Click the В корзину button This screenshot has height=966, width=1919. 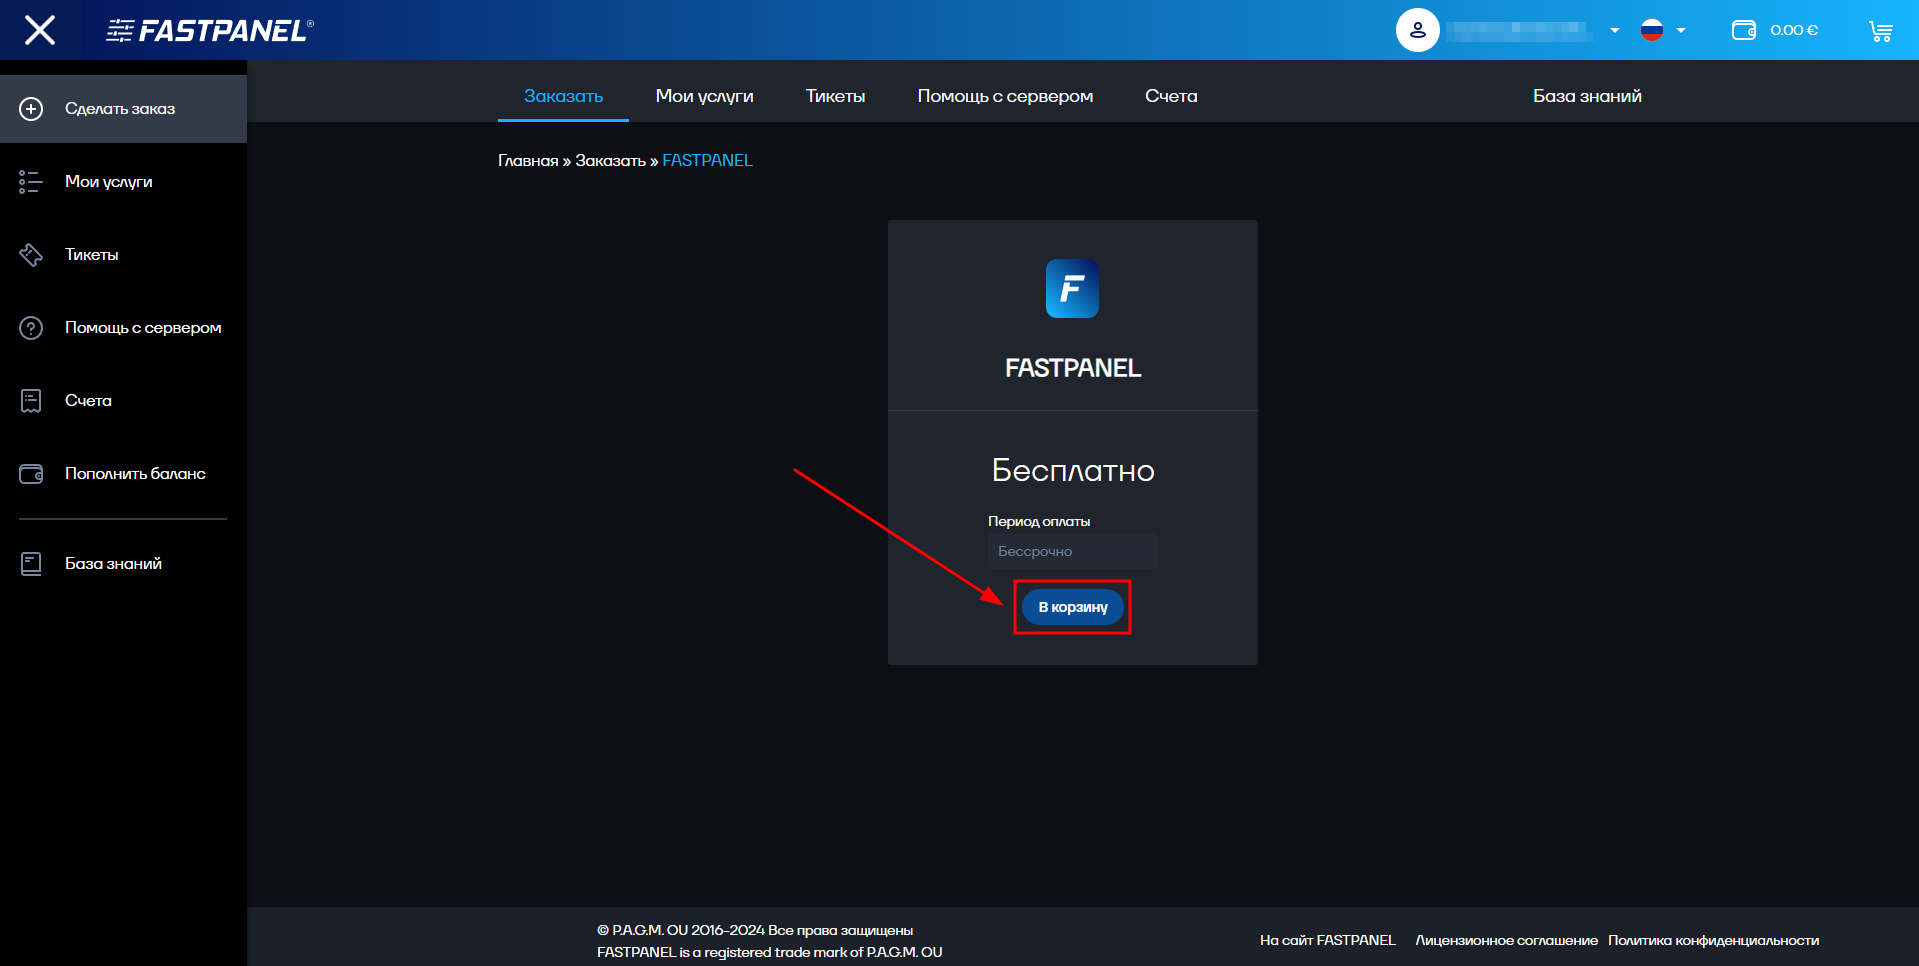tap(1071, 607)
